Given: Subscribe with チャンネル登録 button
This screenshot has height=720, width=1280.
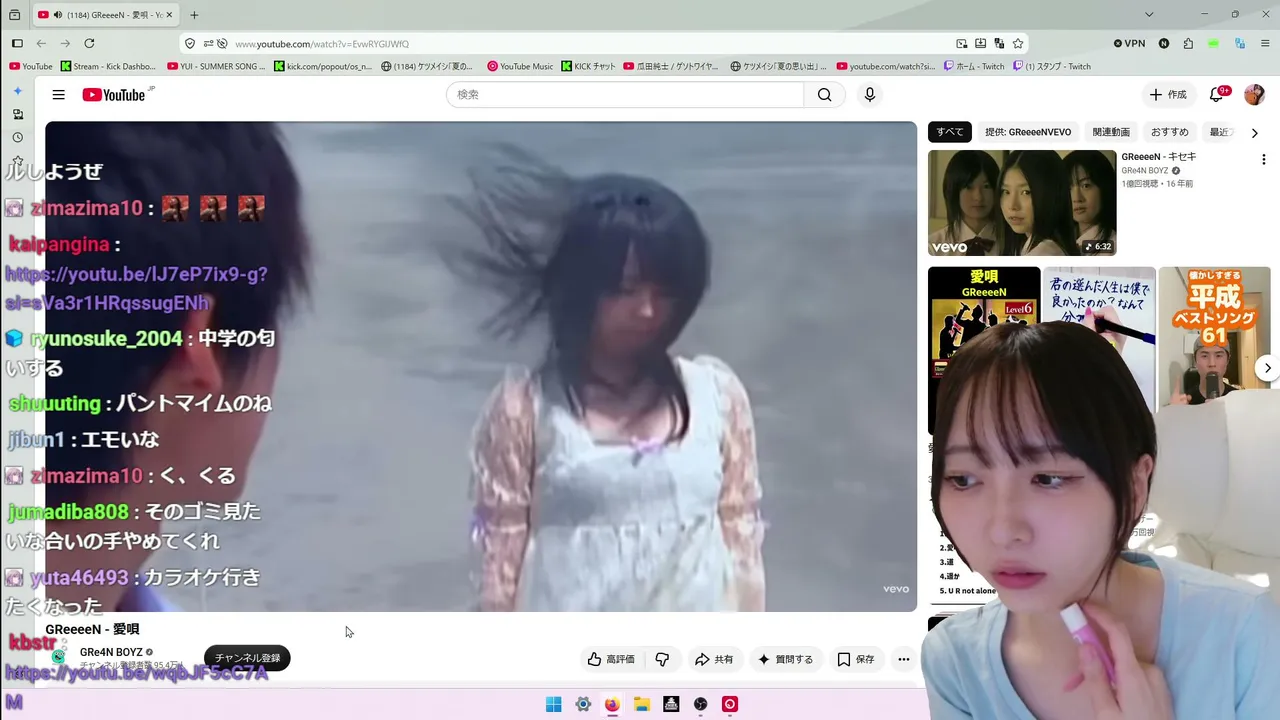Looking at the screenshot, I should (247, 658).
